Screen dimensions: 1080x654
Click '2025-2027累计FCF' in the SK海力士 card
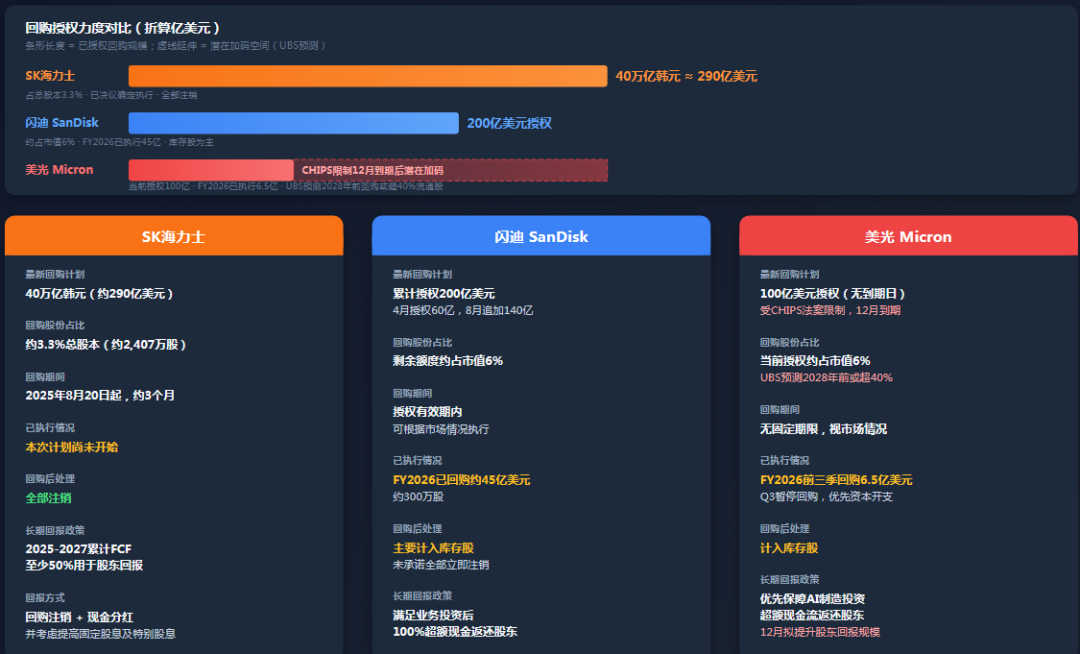[x=79, y=549]
